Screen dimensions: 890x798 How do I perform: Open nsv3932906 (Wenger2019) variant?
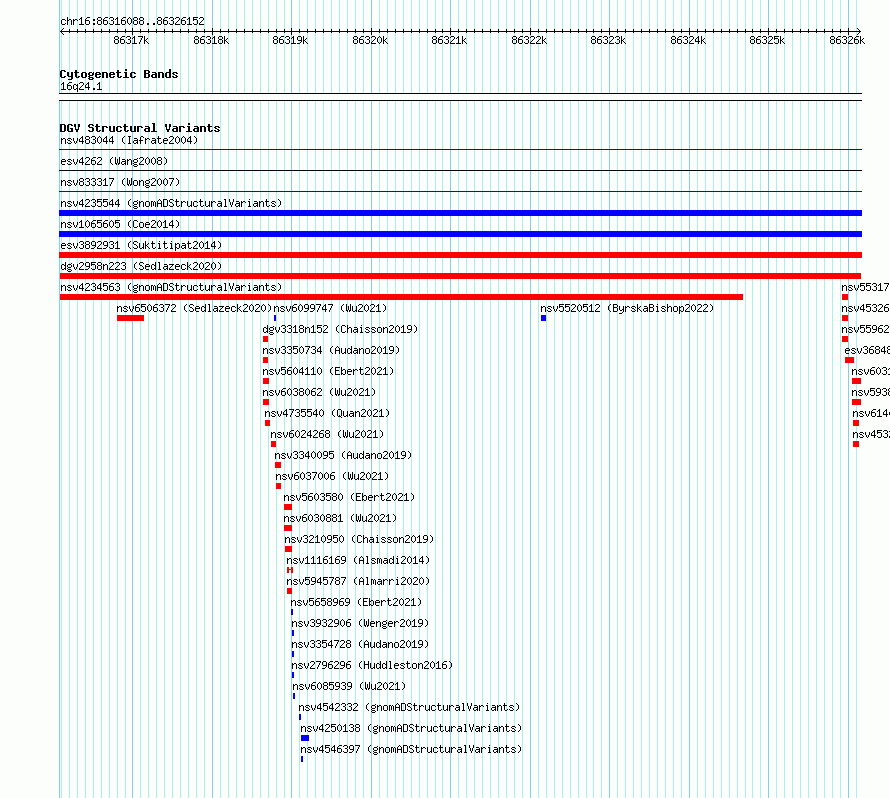click(x=360, y=623)
